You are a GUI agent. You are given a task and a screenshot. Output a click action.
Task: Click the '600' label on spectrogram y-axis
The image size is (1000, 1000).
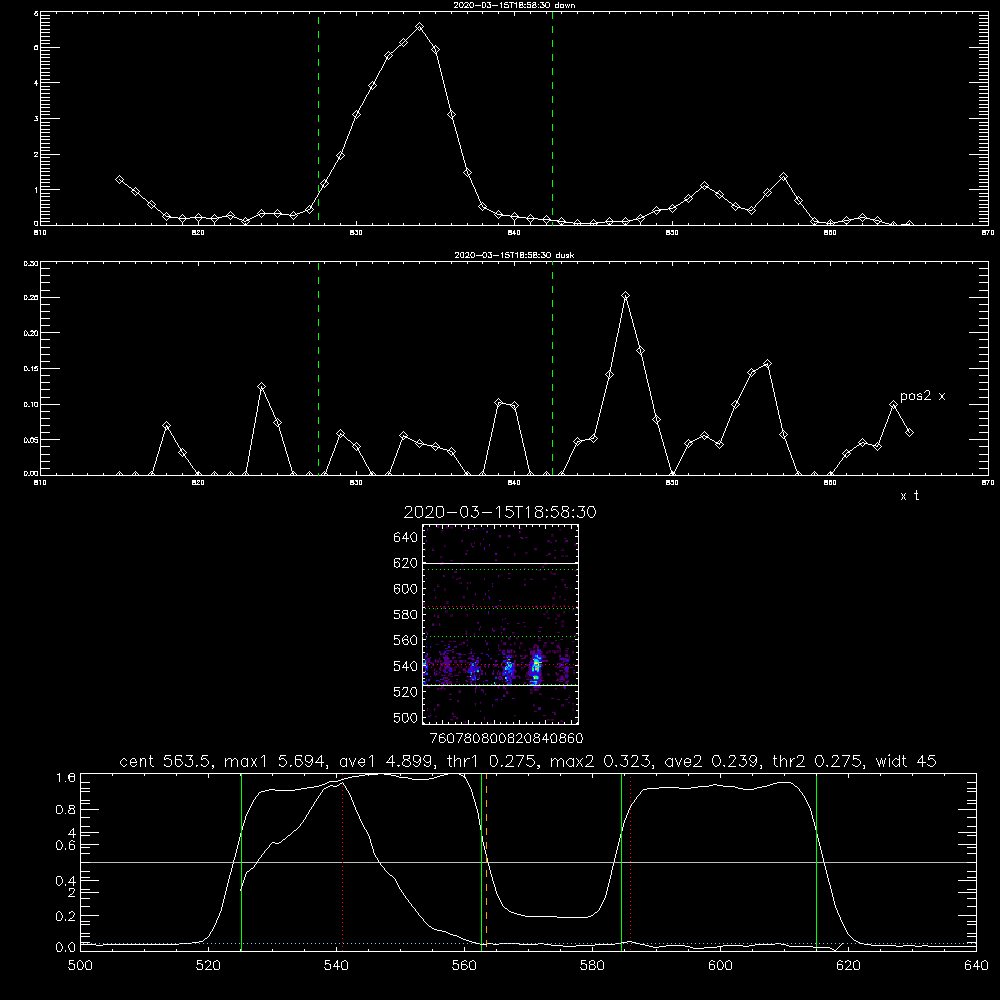click(406, 589)
